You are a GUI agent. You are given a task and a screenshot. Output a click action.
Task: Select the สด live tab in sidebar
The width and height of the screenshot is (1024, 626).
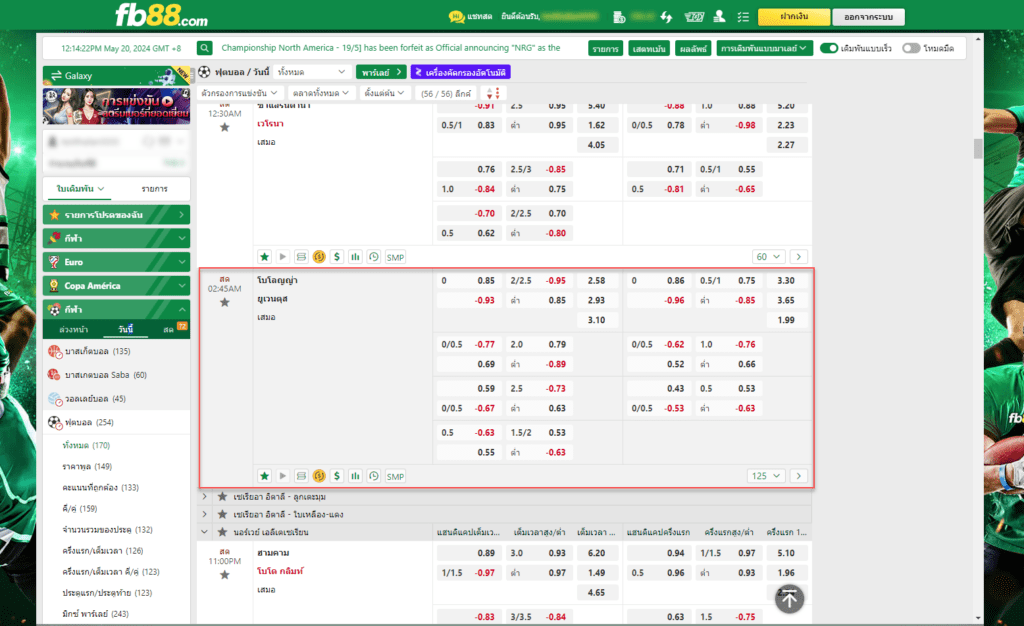(x=168, y=330)
